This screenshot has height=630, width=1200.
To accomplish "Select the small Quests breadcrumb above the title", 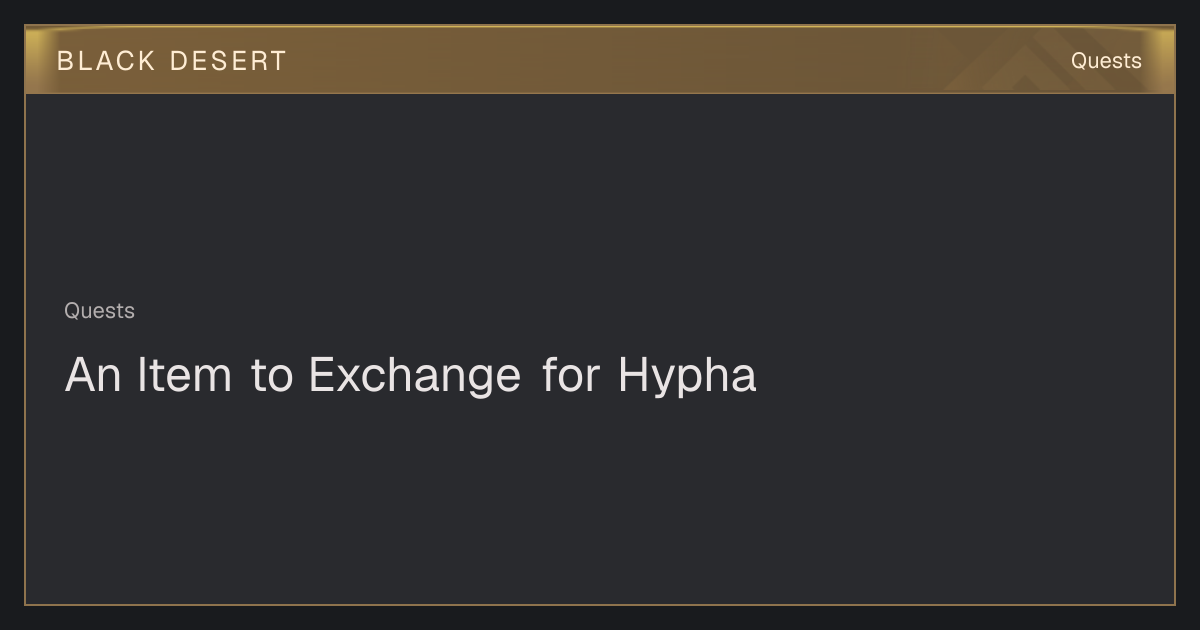I will (x=99, y=311).
